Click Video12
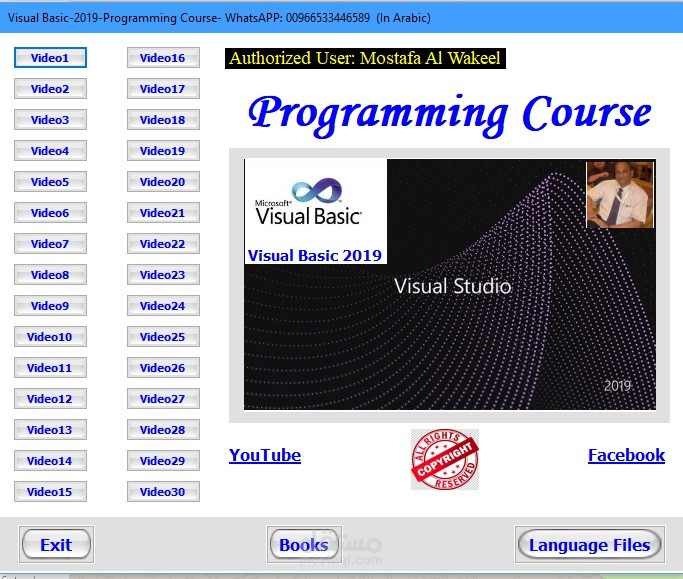683x579 pixels. click(x=50, y=399)
